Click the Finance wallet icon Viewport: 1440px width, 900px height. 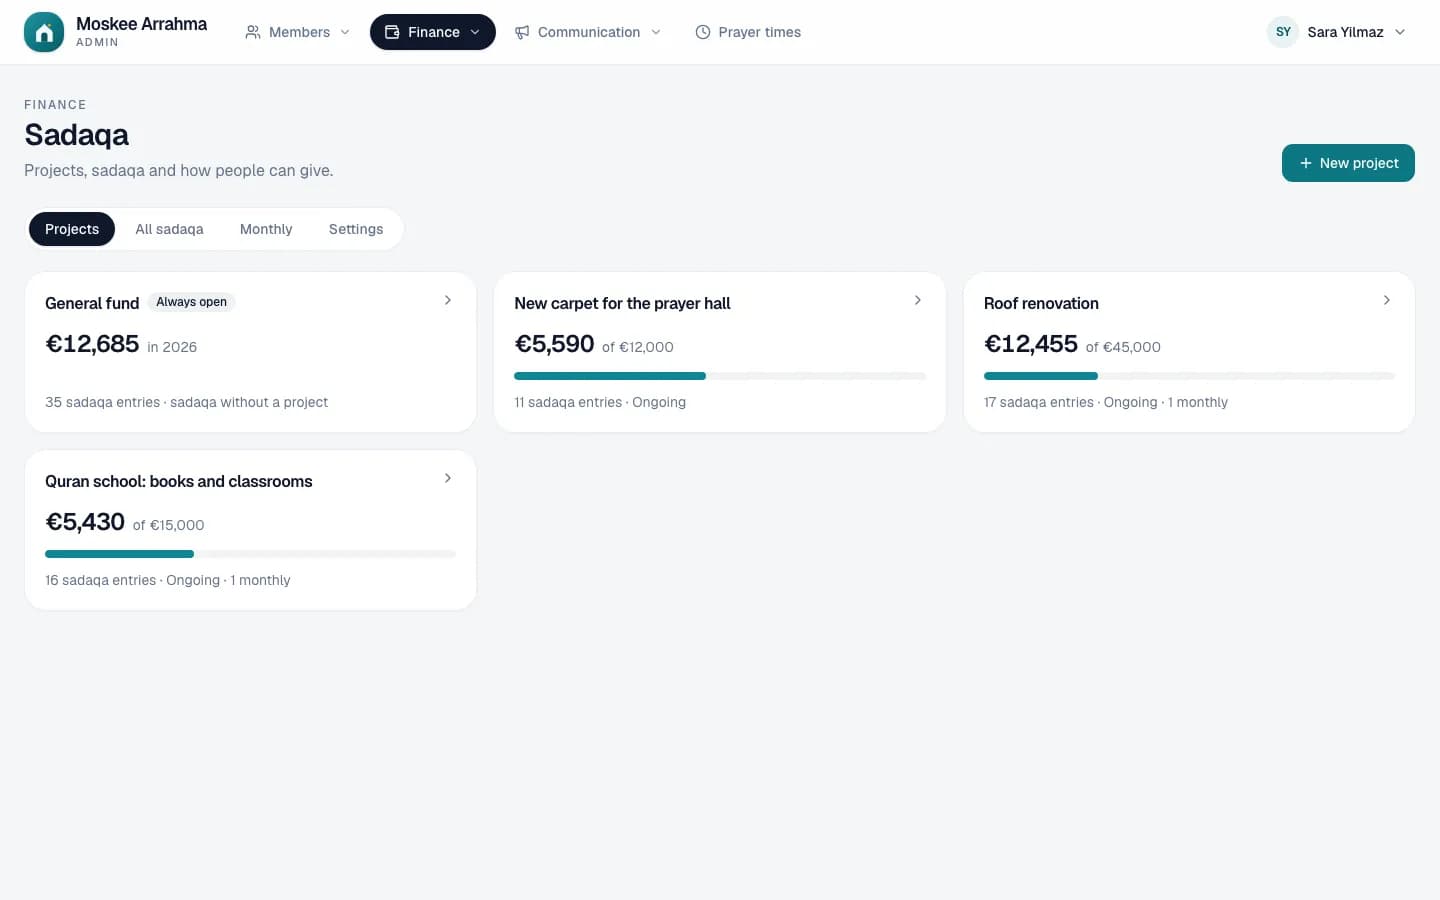tap(392, 32)
